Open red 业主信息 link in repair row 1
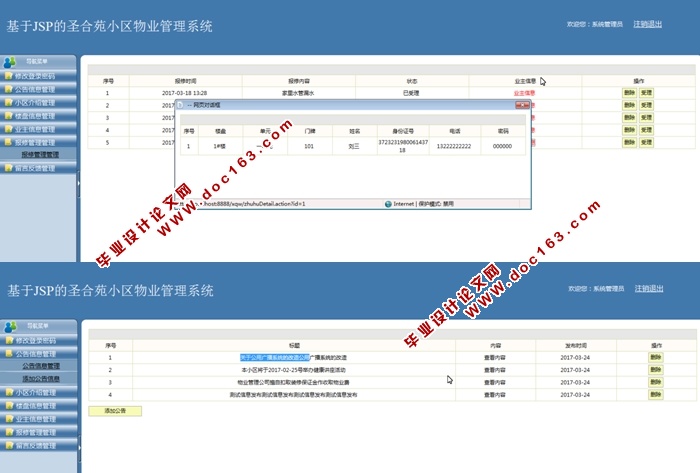The image size is (700, 473). click(524, 93)
